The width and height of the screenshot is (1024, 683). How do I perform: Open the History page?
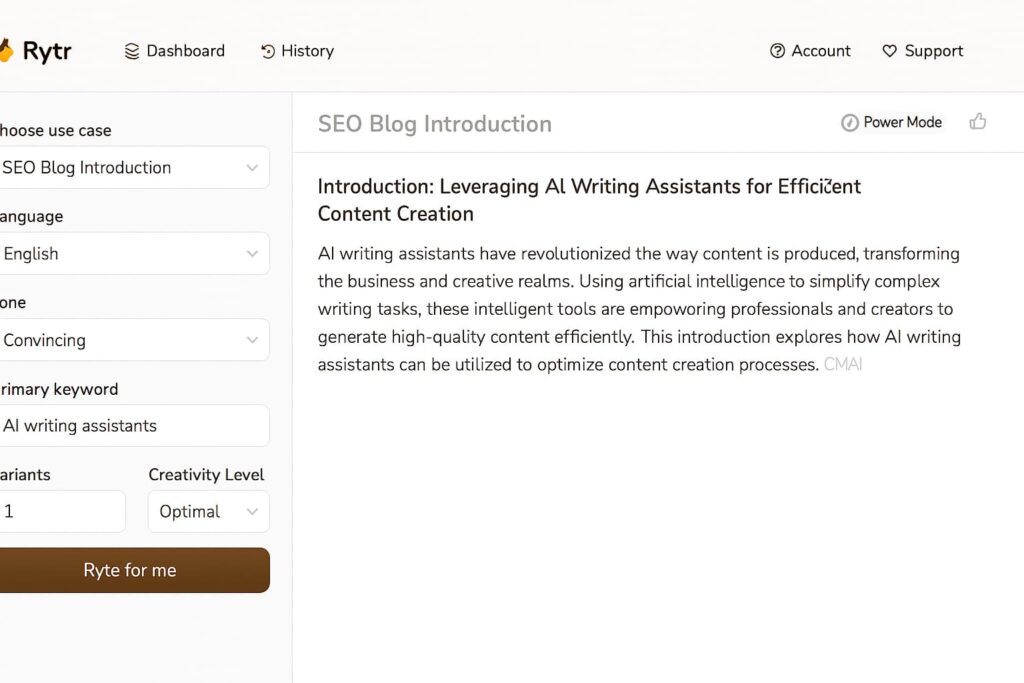click(297, 51)
